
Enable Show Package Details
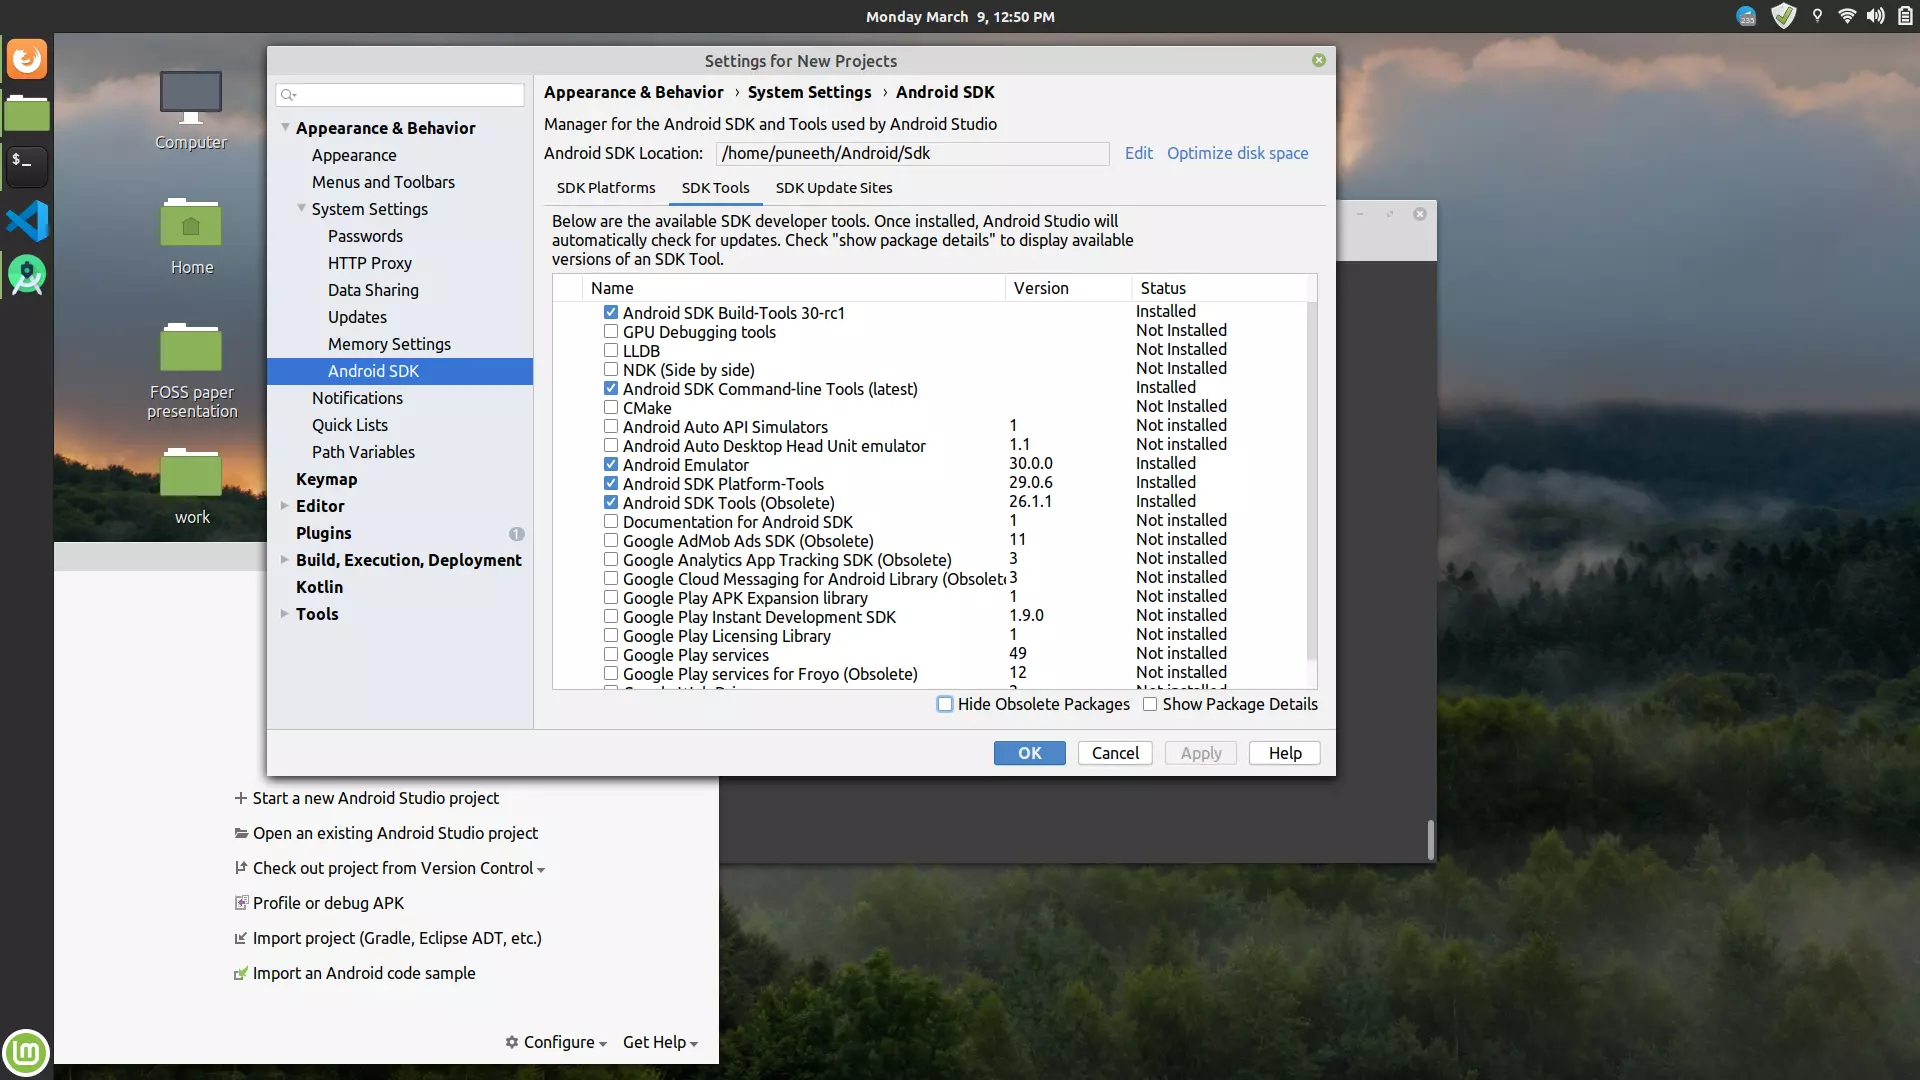[1150, 704]
